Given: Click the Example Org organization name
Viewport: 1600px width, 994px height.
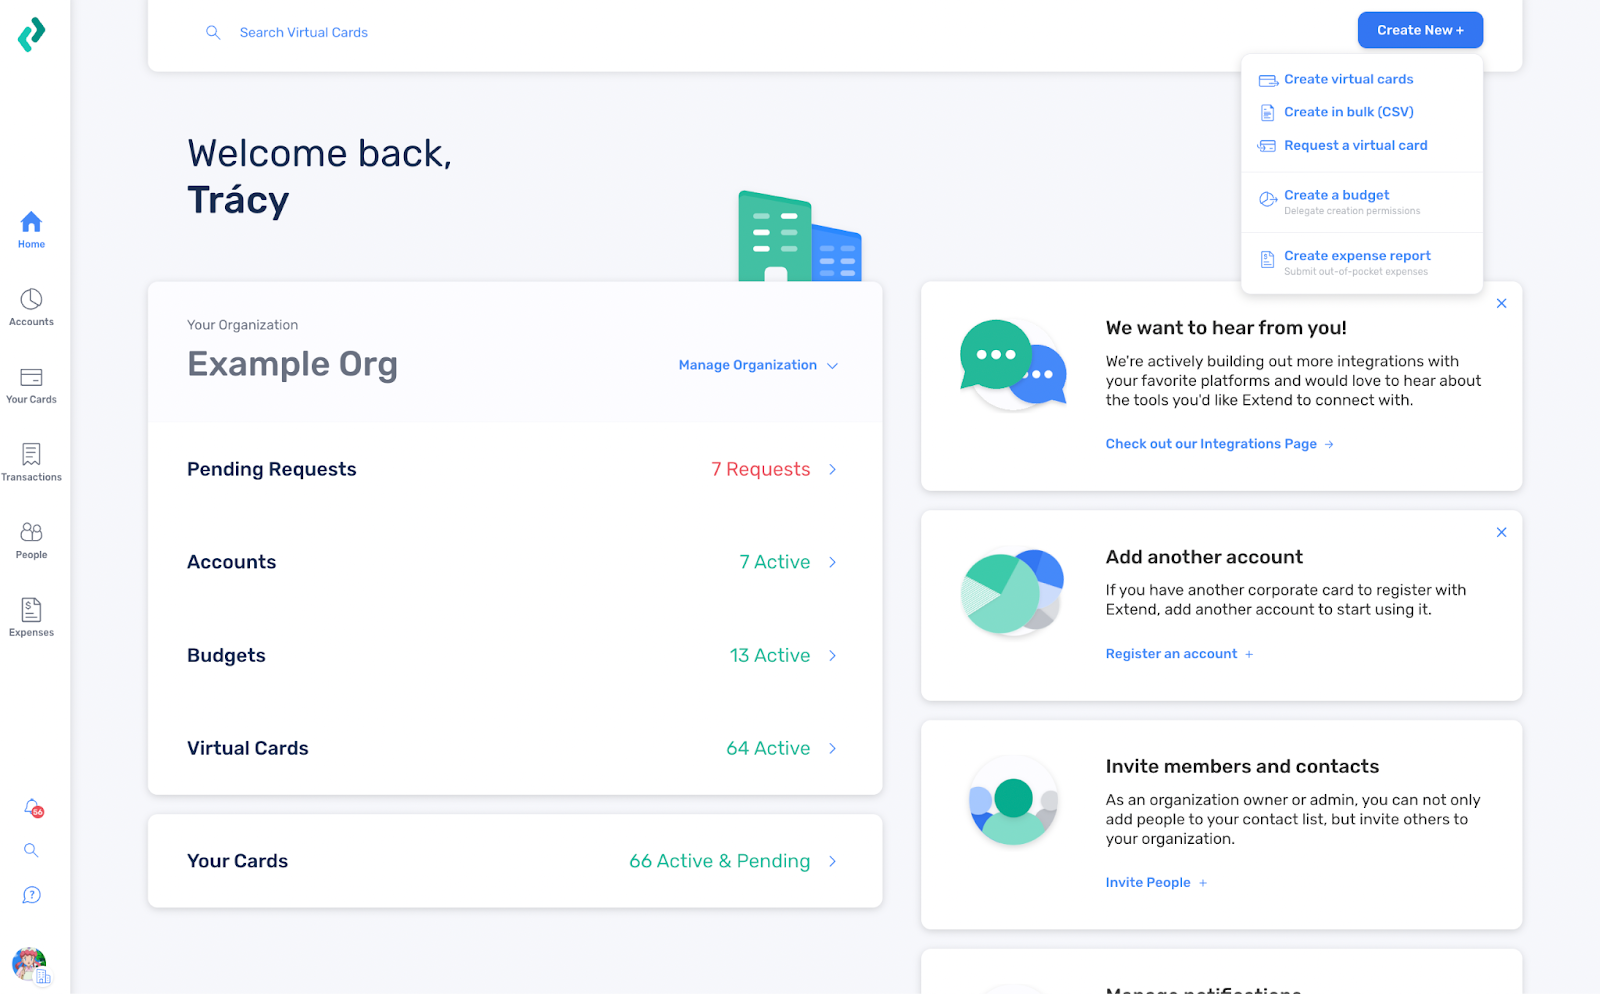Looking at the screenshot, I should 292,364.
